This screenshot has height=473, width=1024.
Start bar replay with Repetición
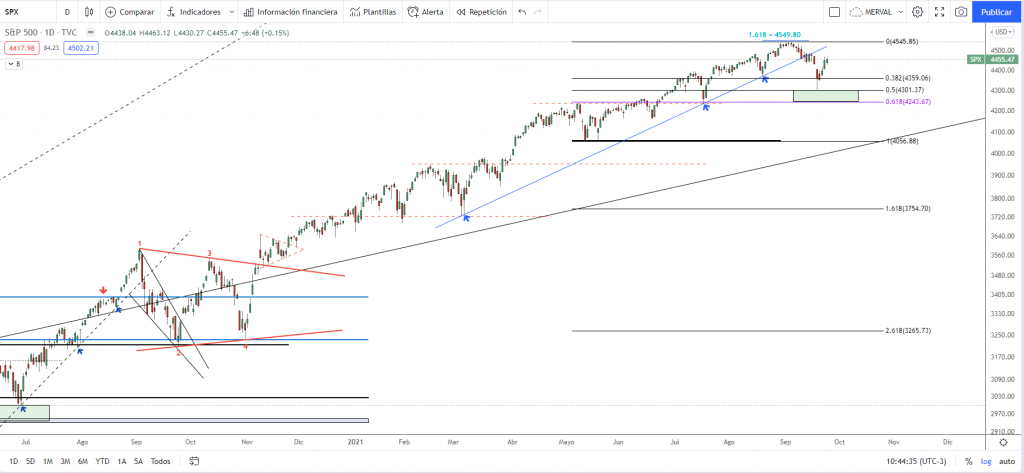pos(481,12)
